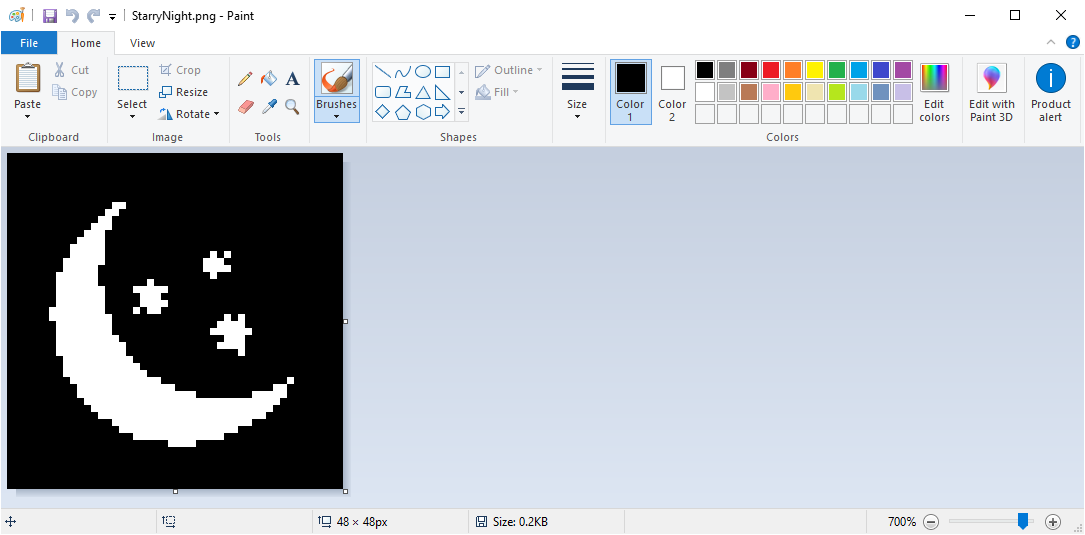Click the Zoom out minus button
The image size is (1085, 535).
931,522
